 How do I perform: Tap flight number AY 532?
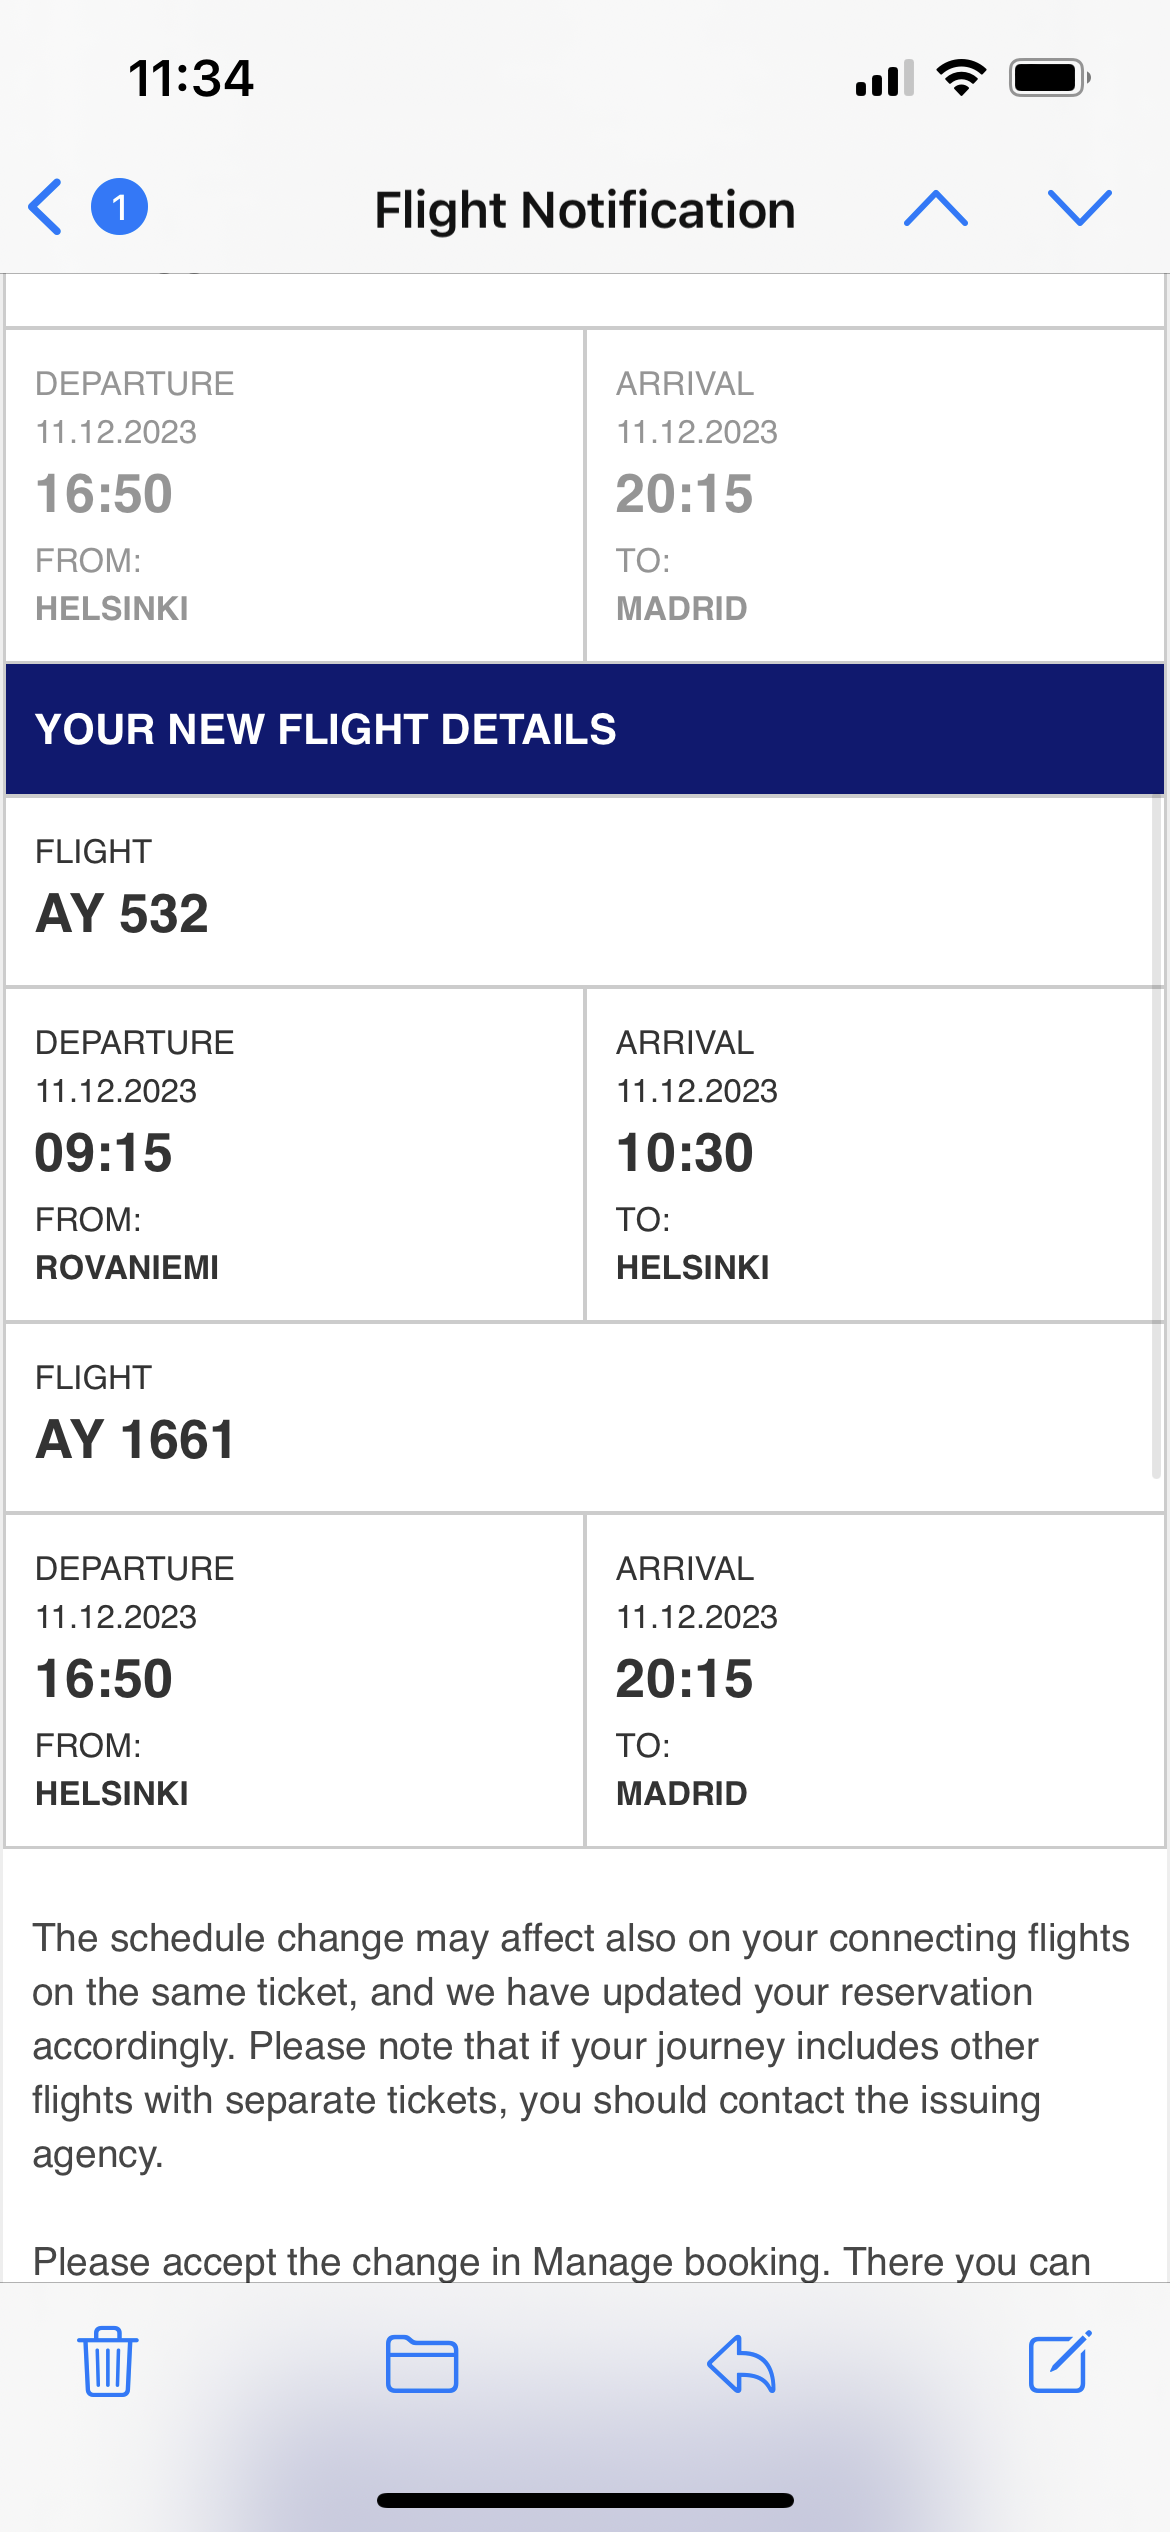click(122, 914)
